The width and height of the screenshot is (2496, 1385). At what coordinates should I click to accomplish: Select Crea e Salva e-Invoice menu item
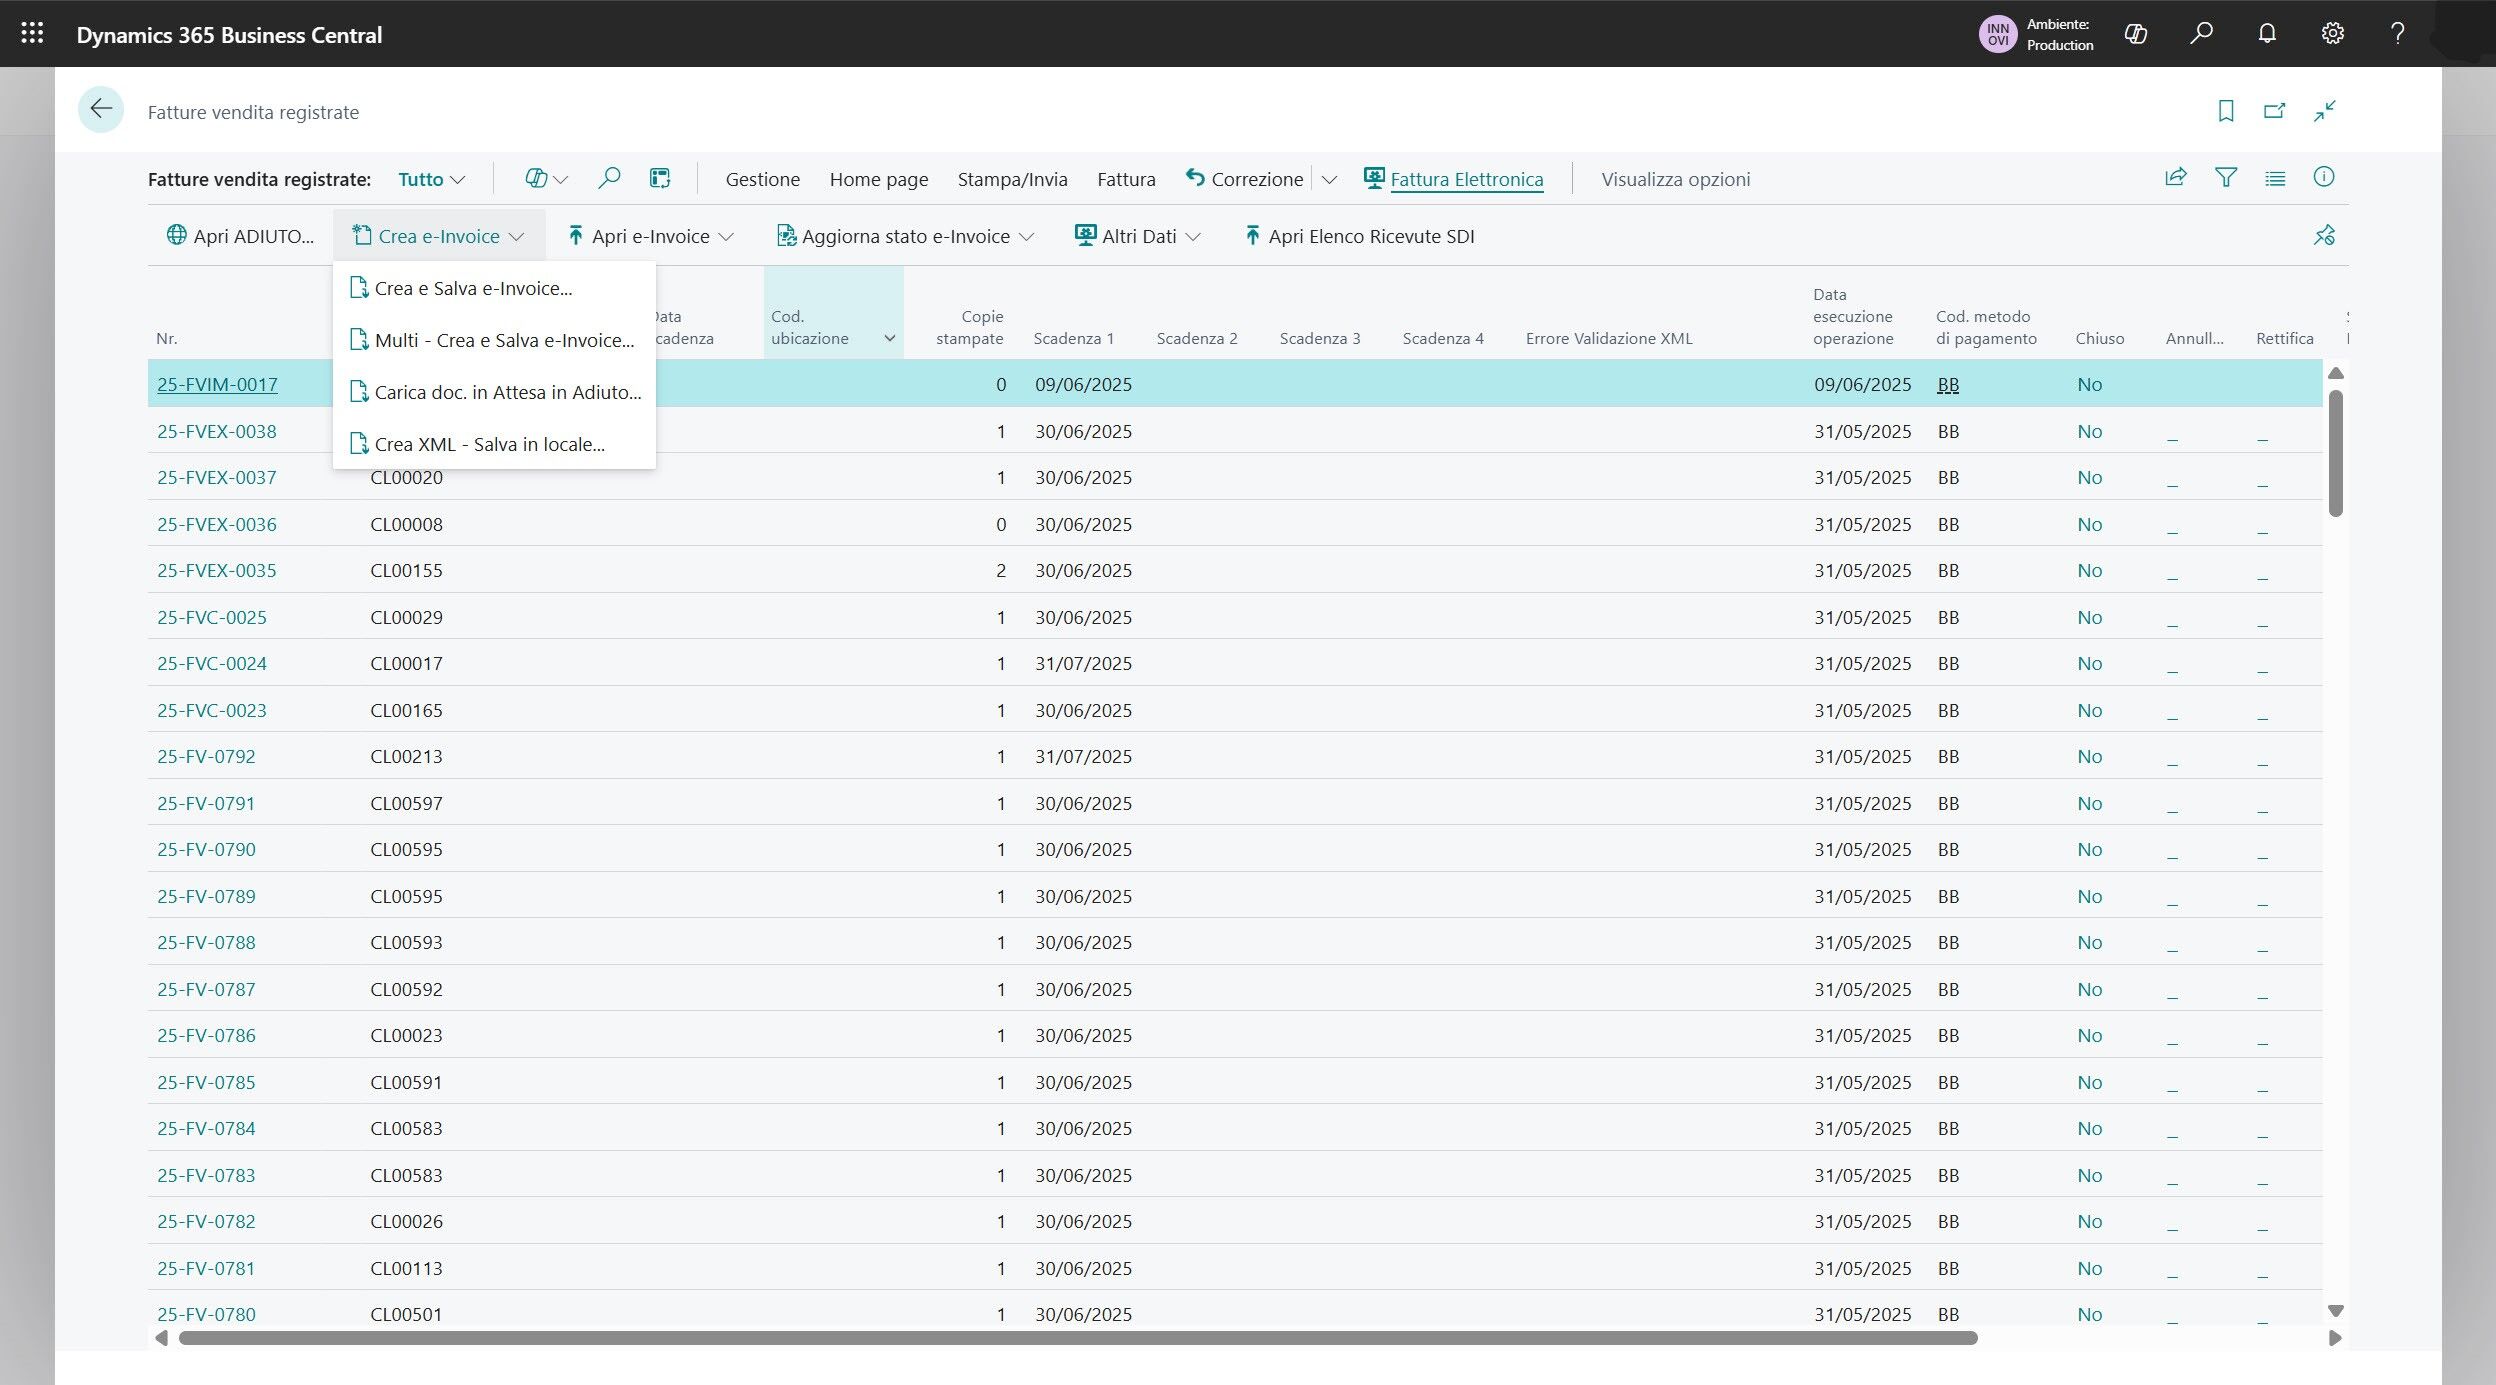(x=473, y=288)
